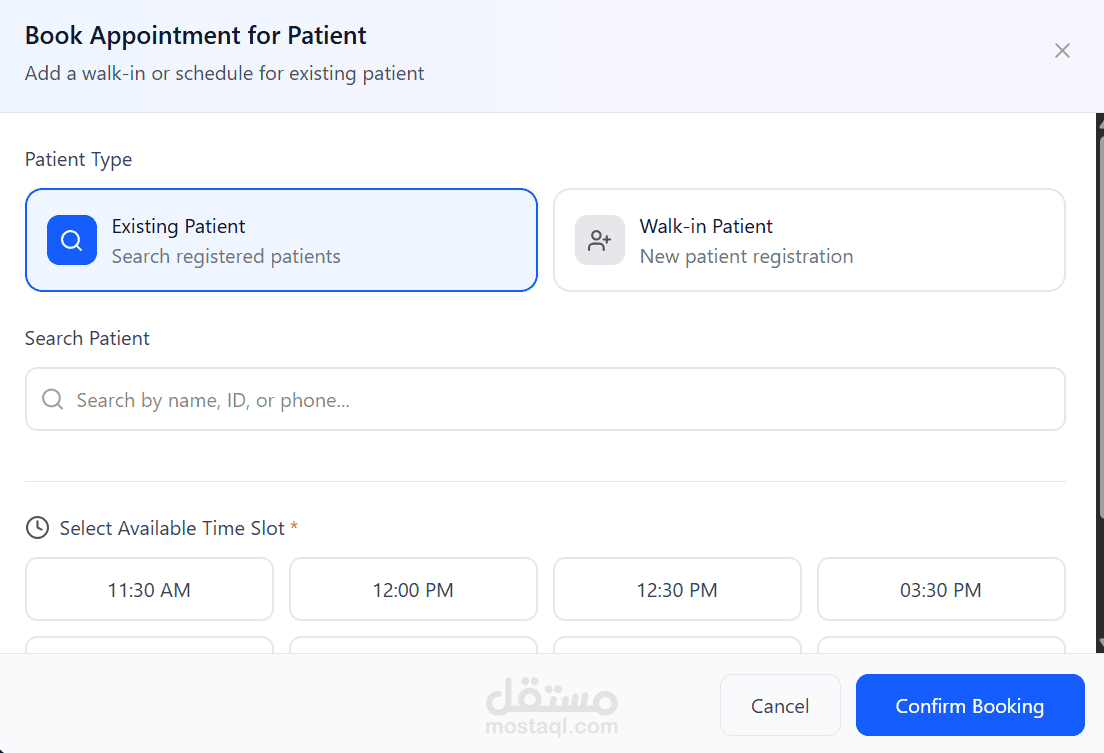Click the blue search icon for Existing Patient
This screenshot has width=1104, height=753.
pos(72,240)
